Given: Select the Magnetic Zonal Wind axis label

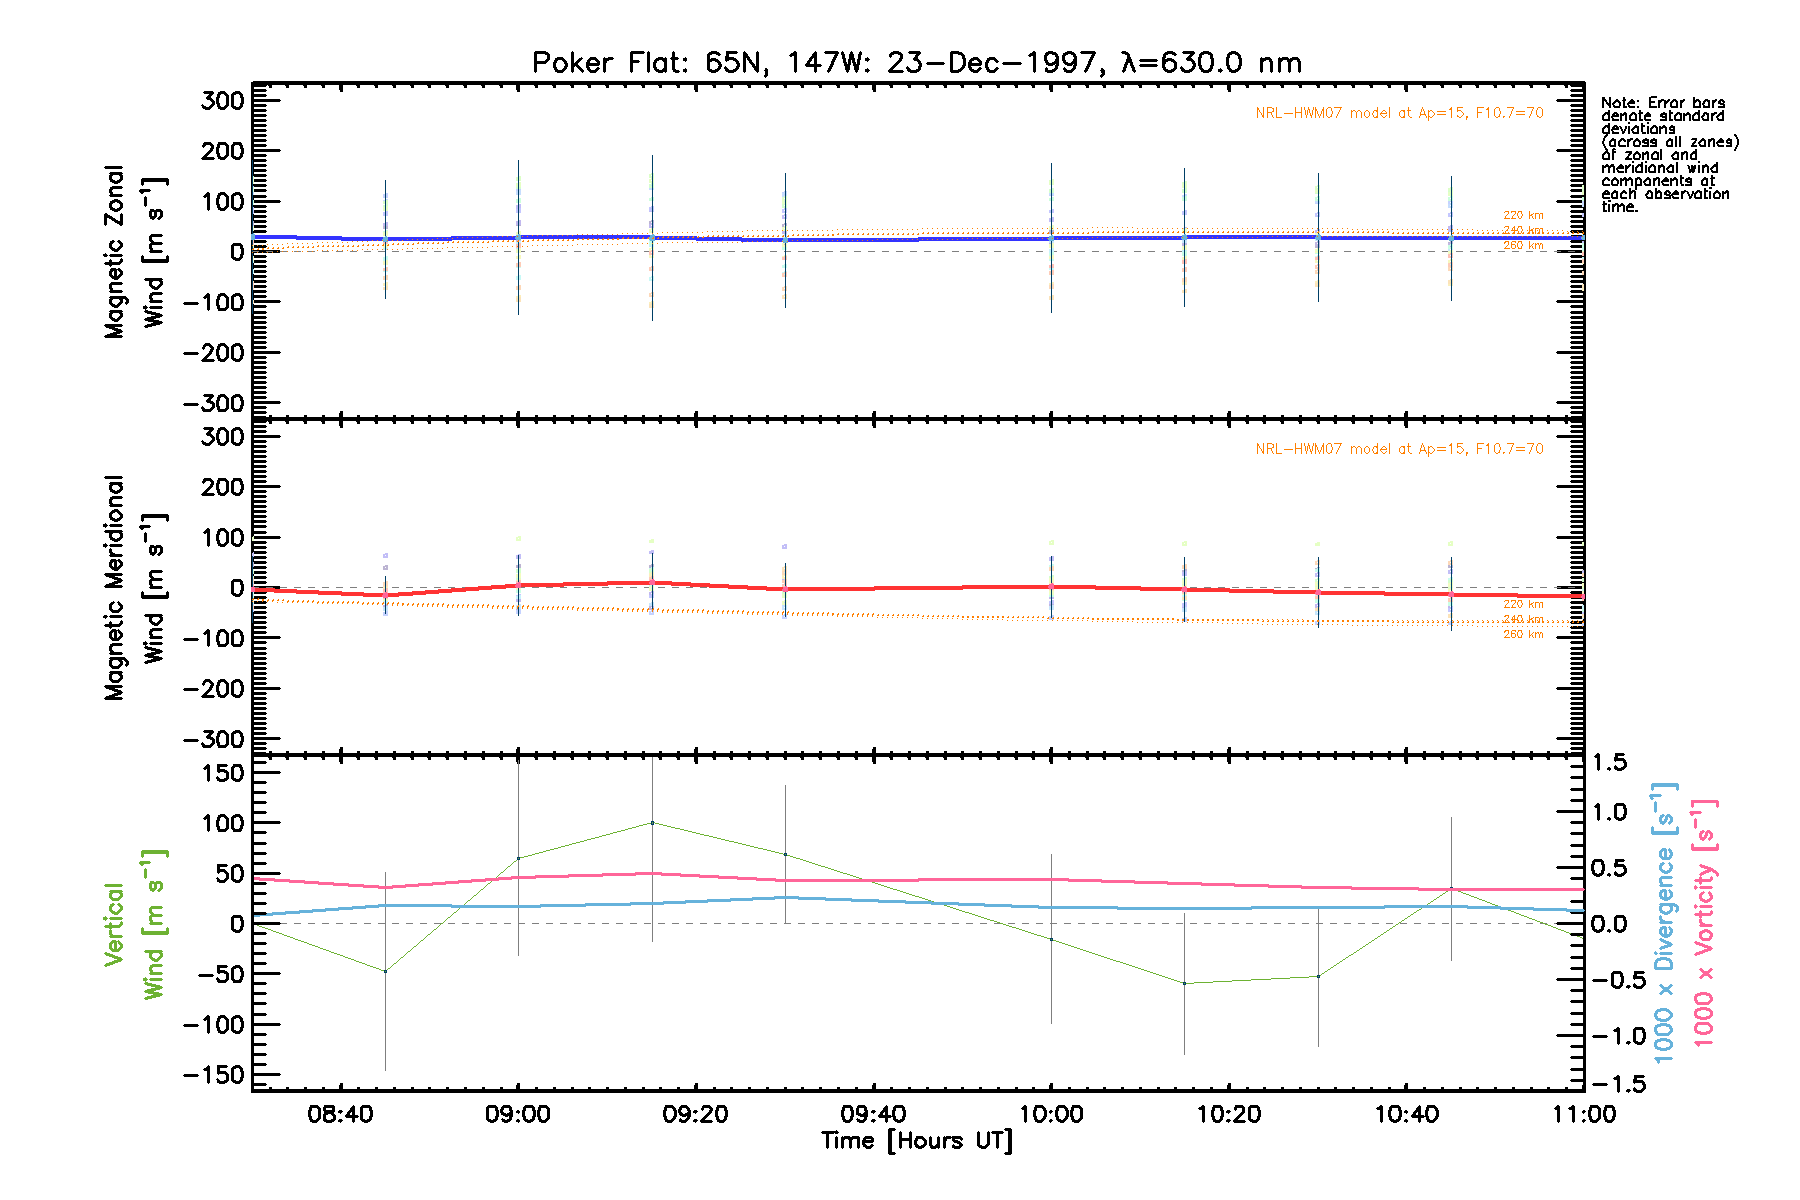Looking at the screenshot, I should click(135, 252).
